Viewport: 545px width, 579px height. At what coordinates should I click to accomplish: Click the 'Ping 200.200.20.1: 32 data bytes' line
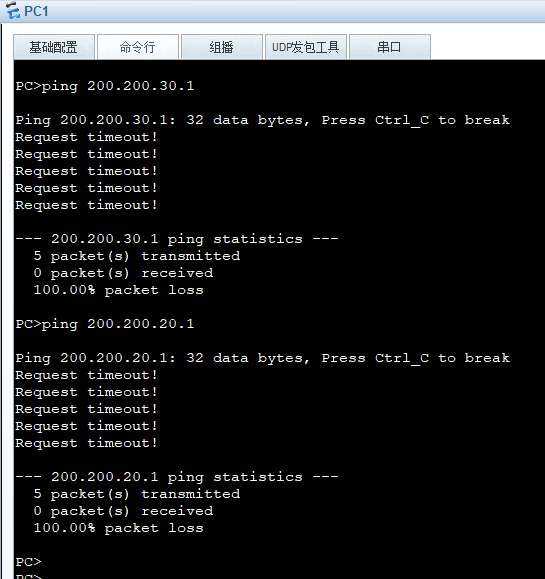coord(263,359)
